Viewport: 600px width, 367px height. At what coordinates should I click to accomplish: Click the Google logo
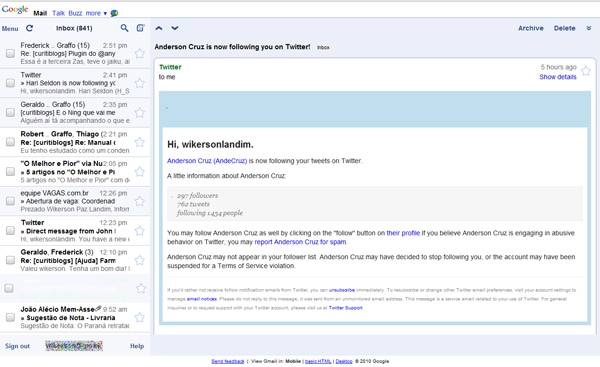[15, 9]
